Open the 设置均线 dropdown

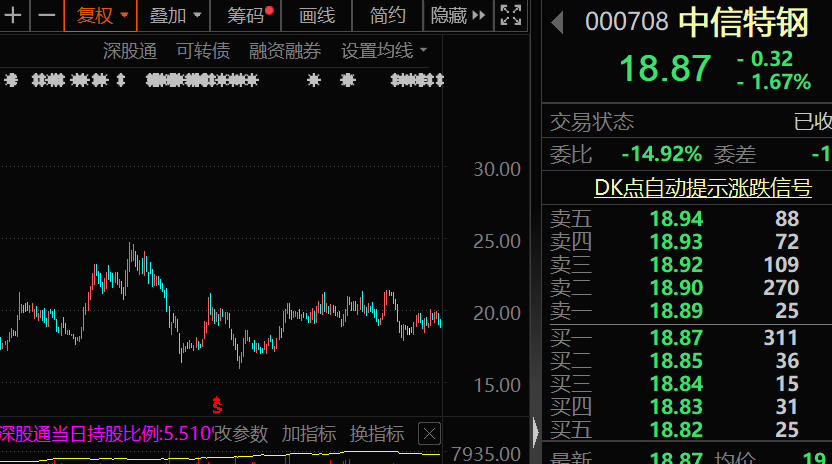(x=384, y=51)
